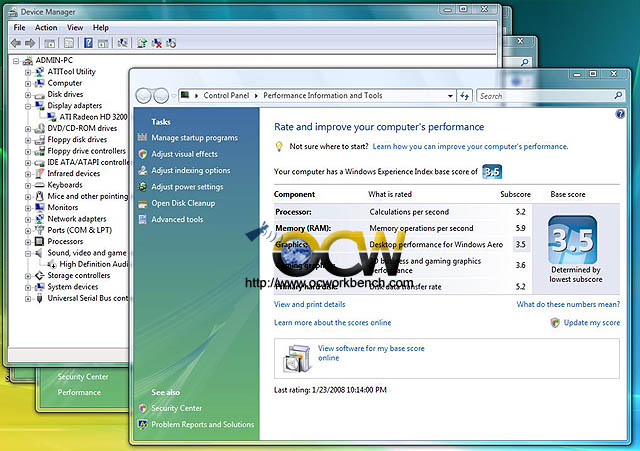Click Control Panel in address breadcrumb
640x451 pixels.
pos(226,96)
